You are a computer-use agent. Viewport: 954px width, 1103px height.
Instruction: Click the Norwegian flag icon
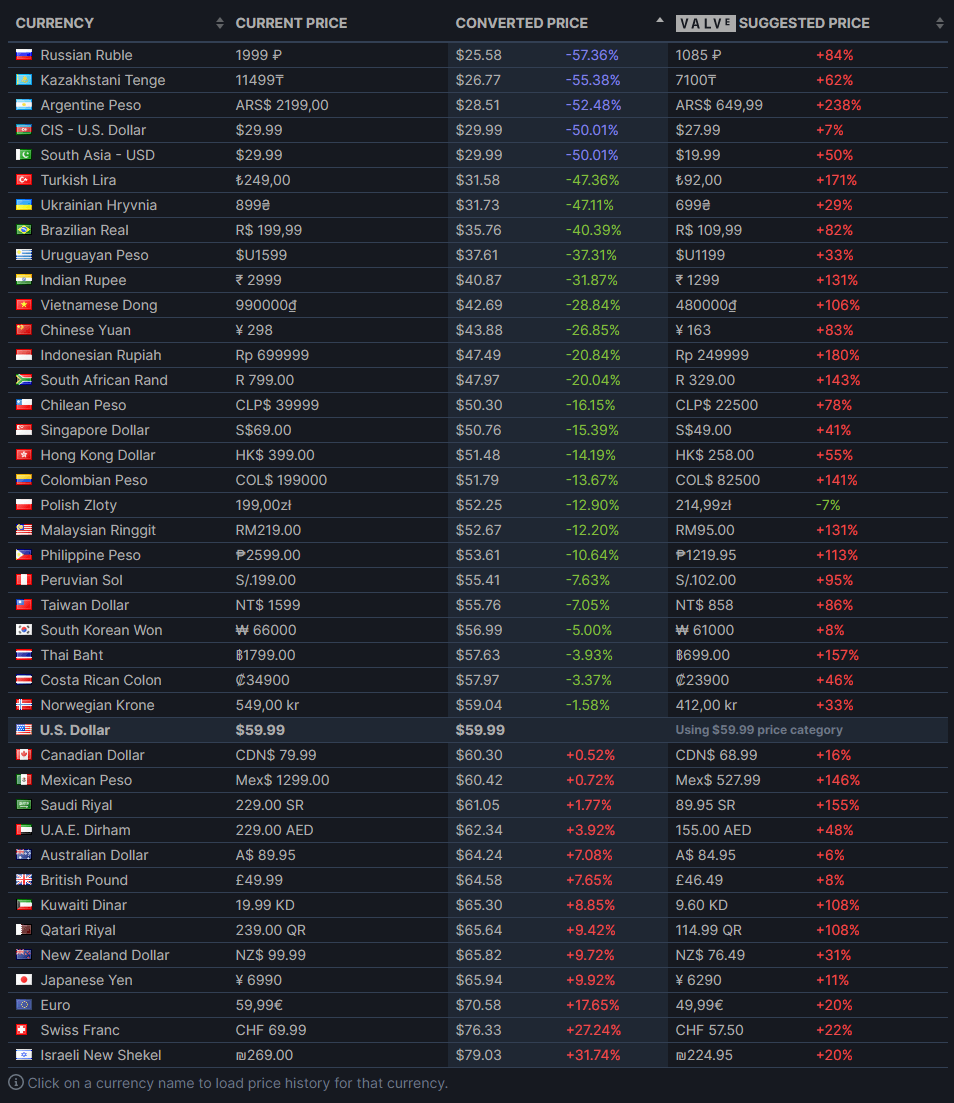(24, 704)
